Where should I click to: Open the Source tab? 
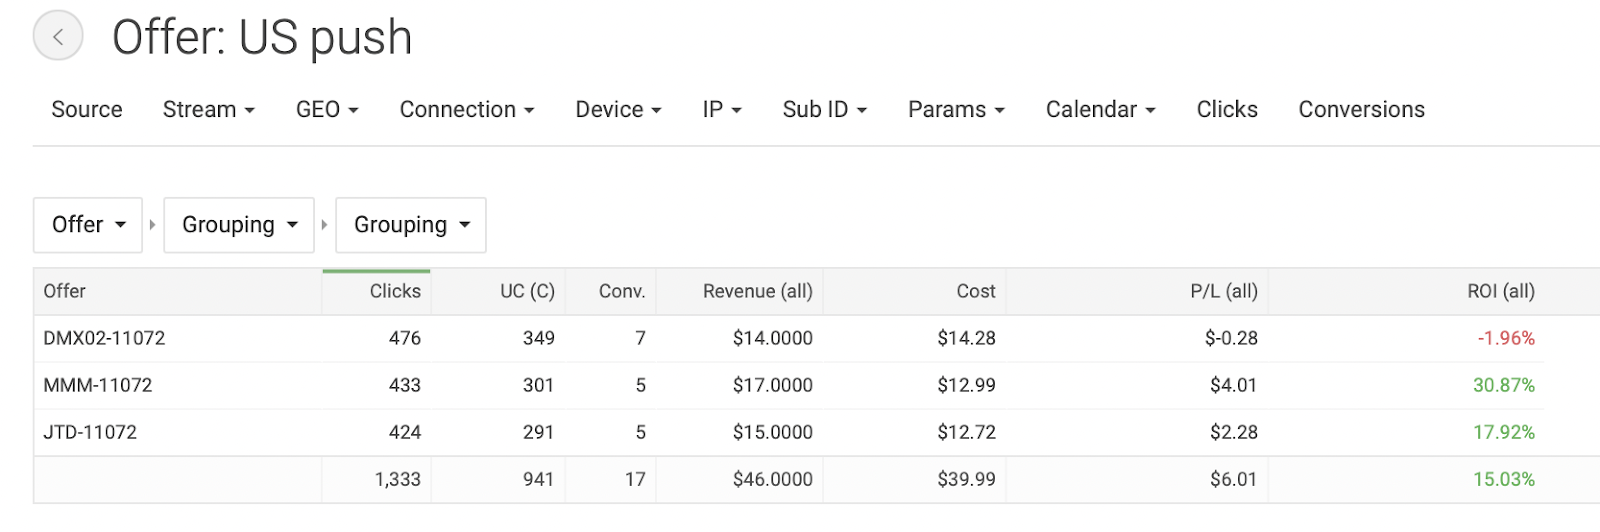click(87, 110)
